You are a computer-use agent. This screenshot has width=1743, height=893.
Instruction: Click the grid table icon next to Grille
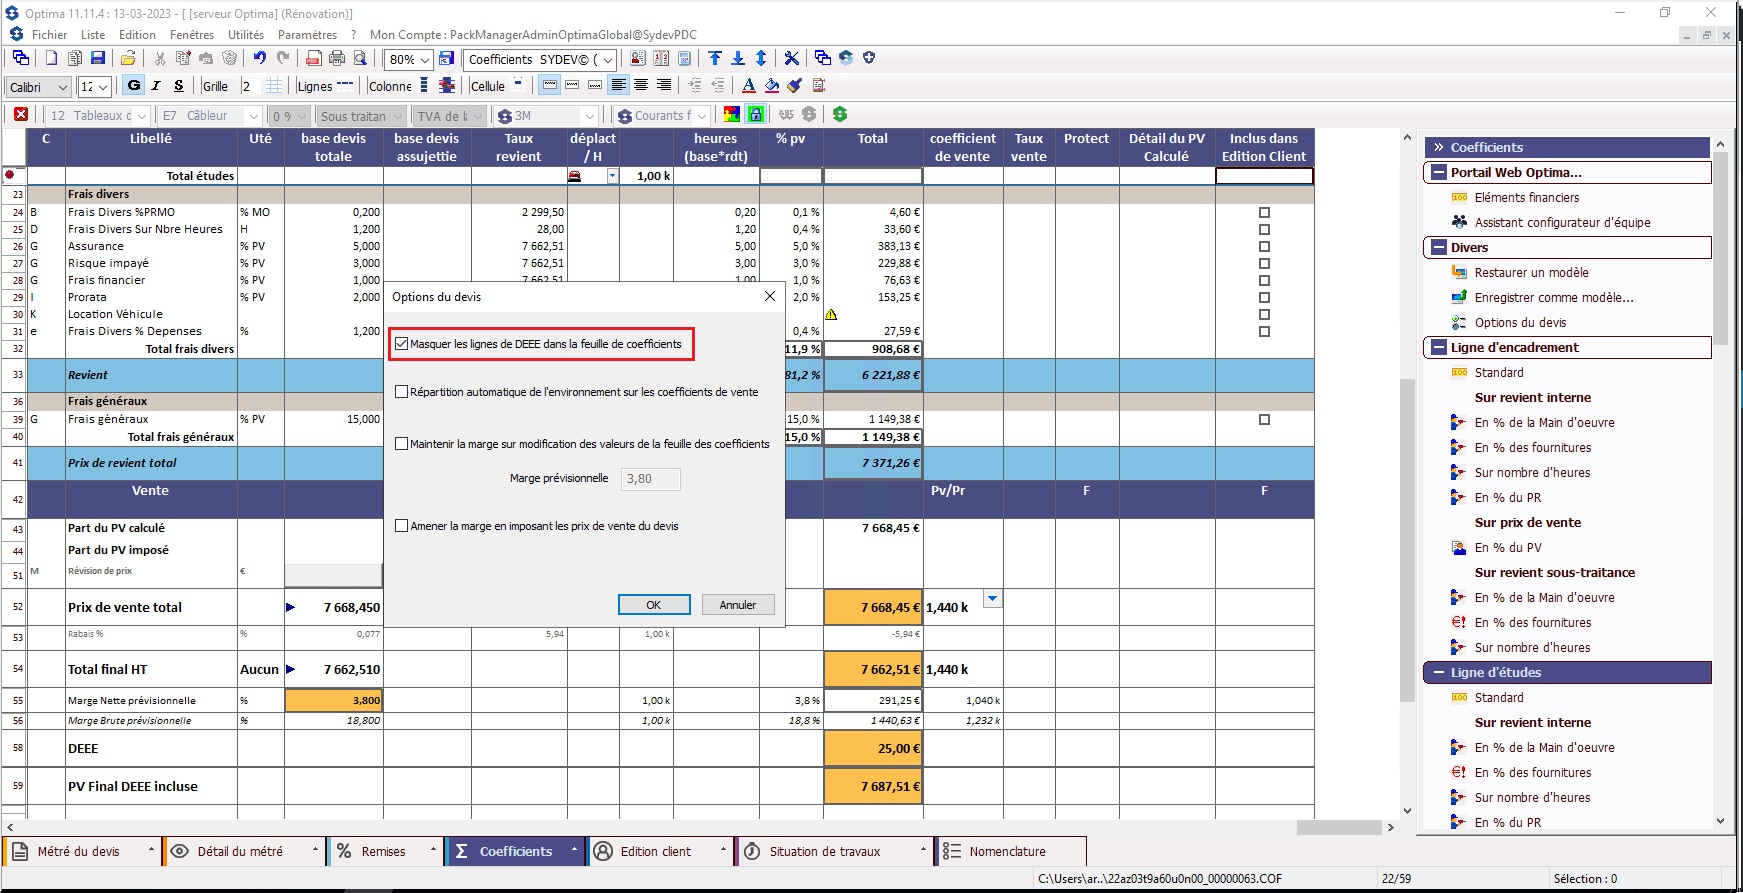[x=274, y=86]
